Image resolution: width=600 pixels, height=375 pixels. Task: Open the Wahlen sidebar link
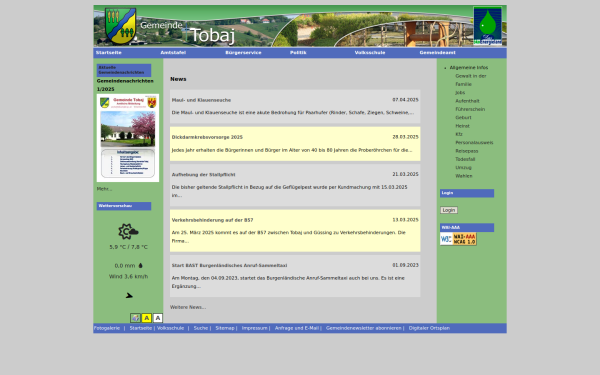tap(463, 176)
